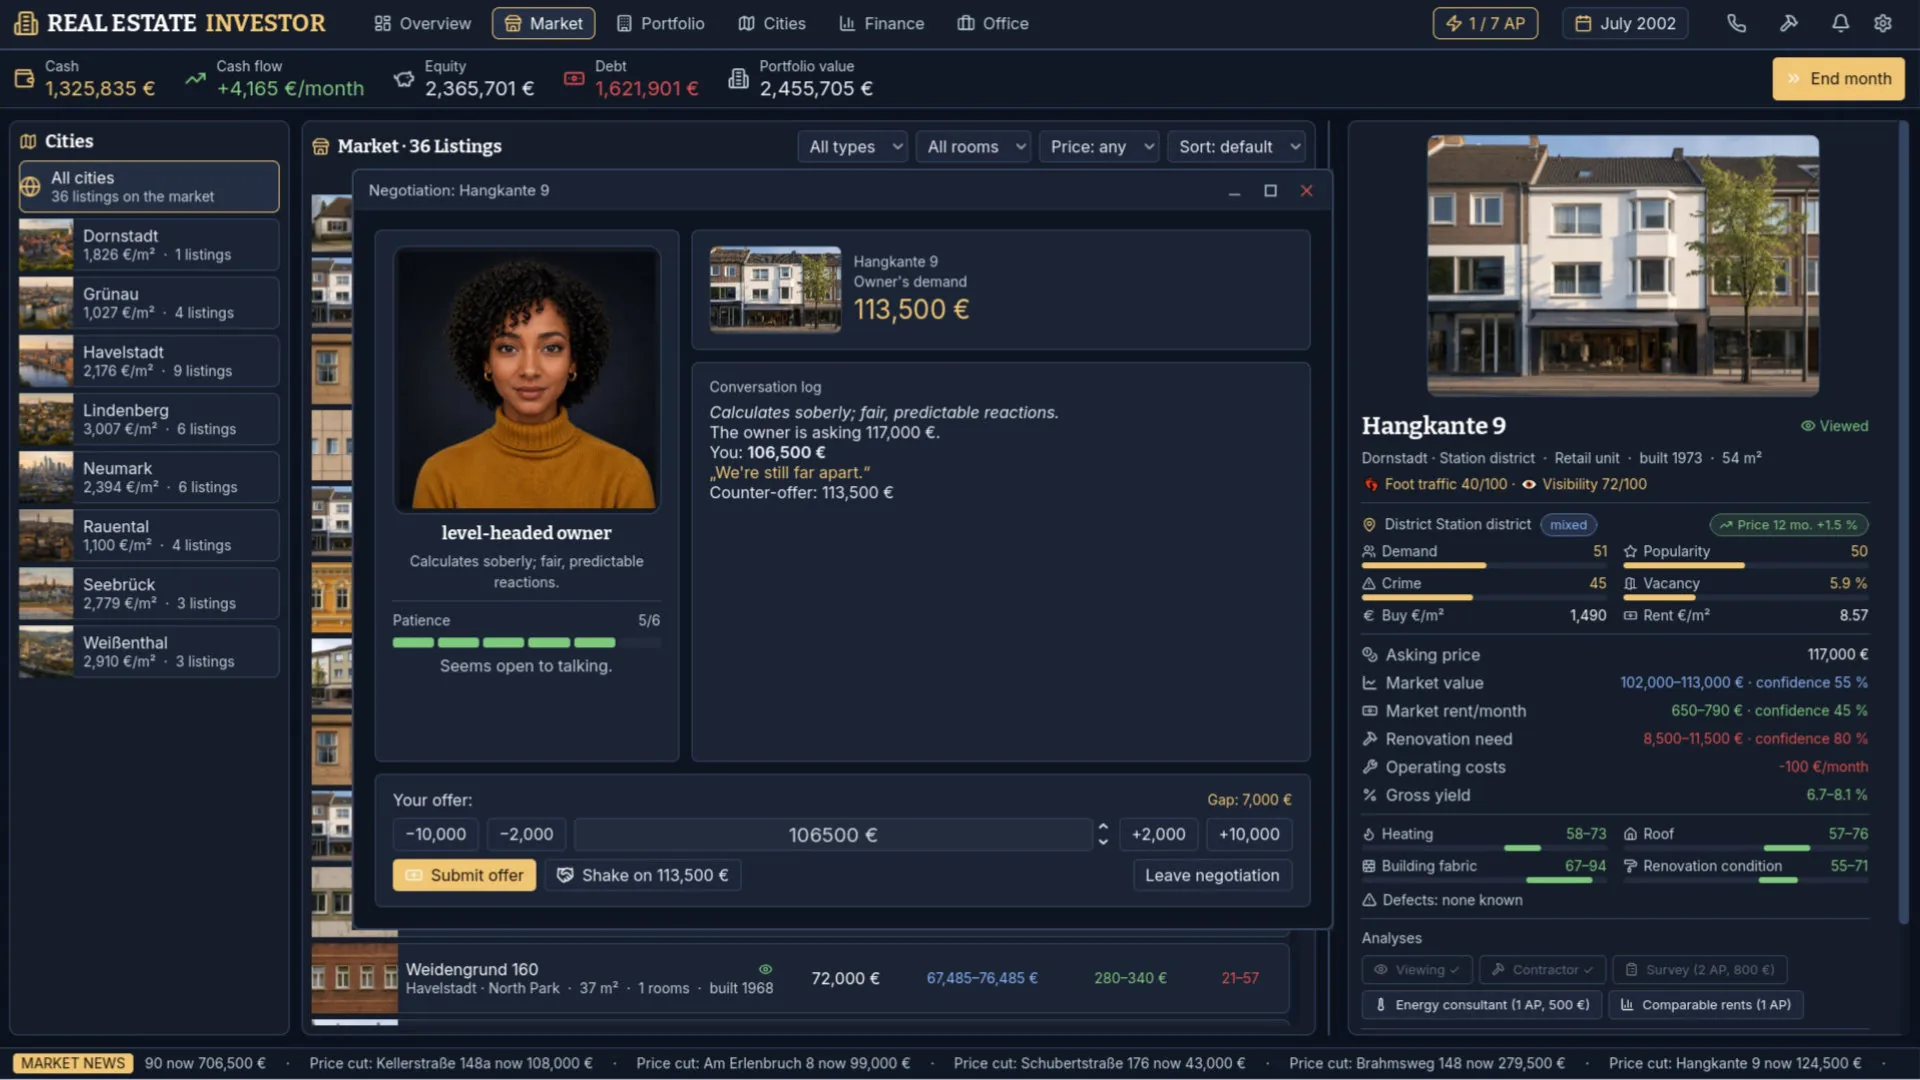This screenshot has width=1920, height=1080.
Task: Decrease offer by 2,000
Action: (x=526, y=834)
